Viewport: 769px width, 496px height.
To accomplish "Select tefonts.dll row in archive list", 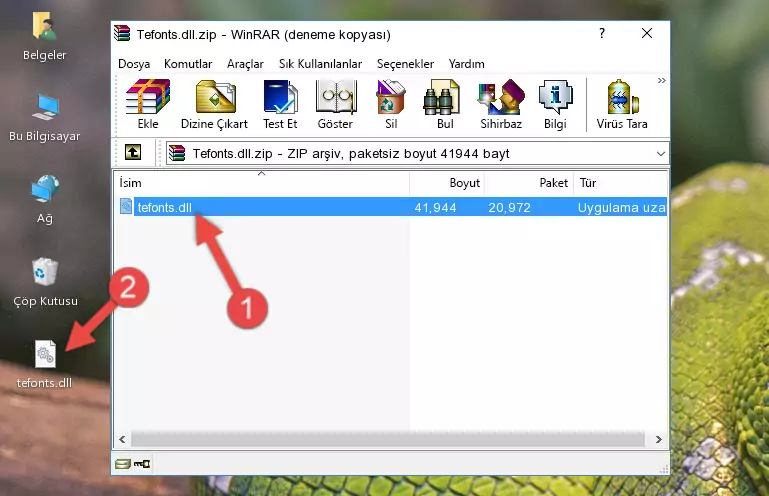I will pos(391,207).
